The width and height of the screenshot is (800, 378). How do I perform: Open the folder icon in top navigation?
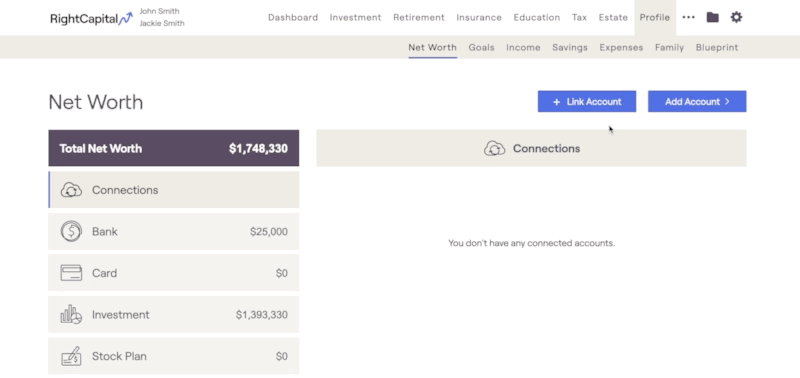point(712,17)
